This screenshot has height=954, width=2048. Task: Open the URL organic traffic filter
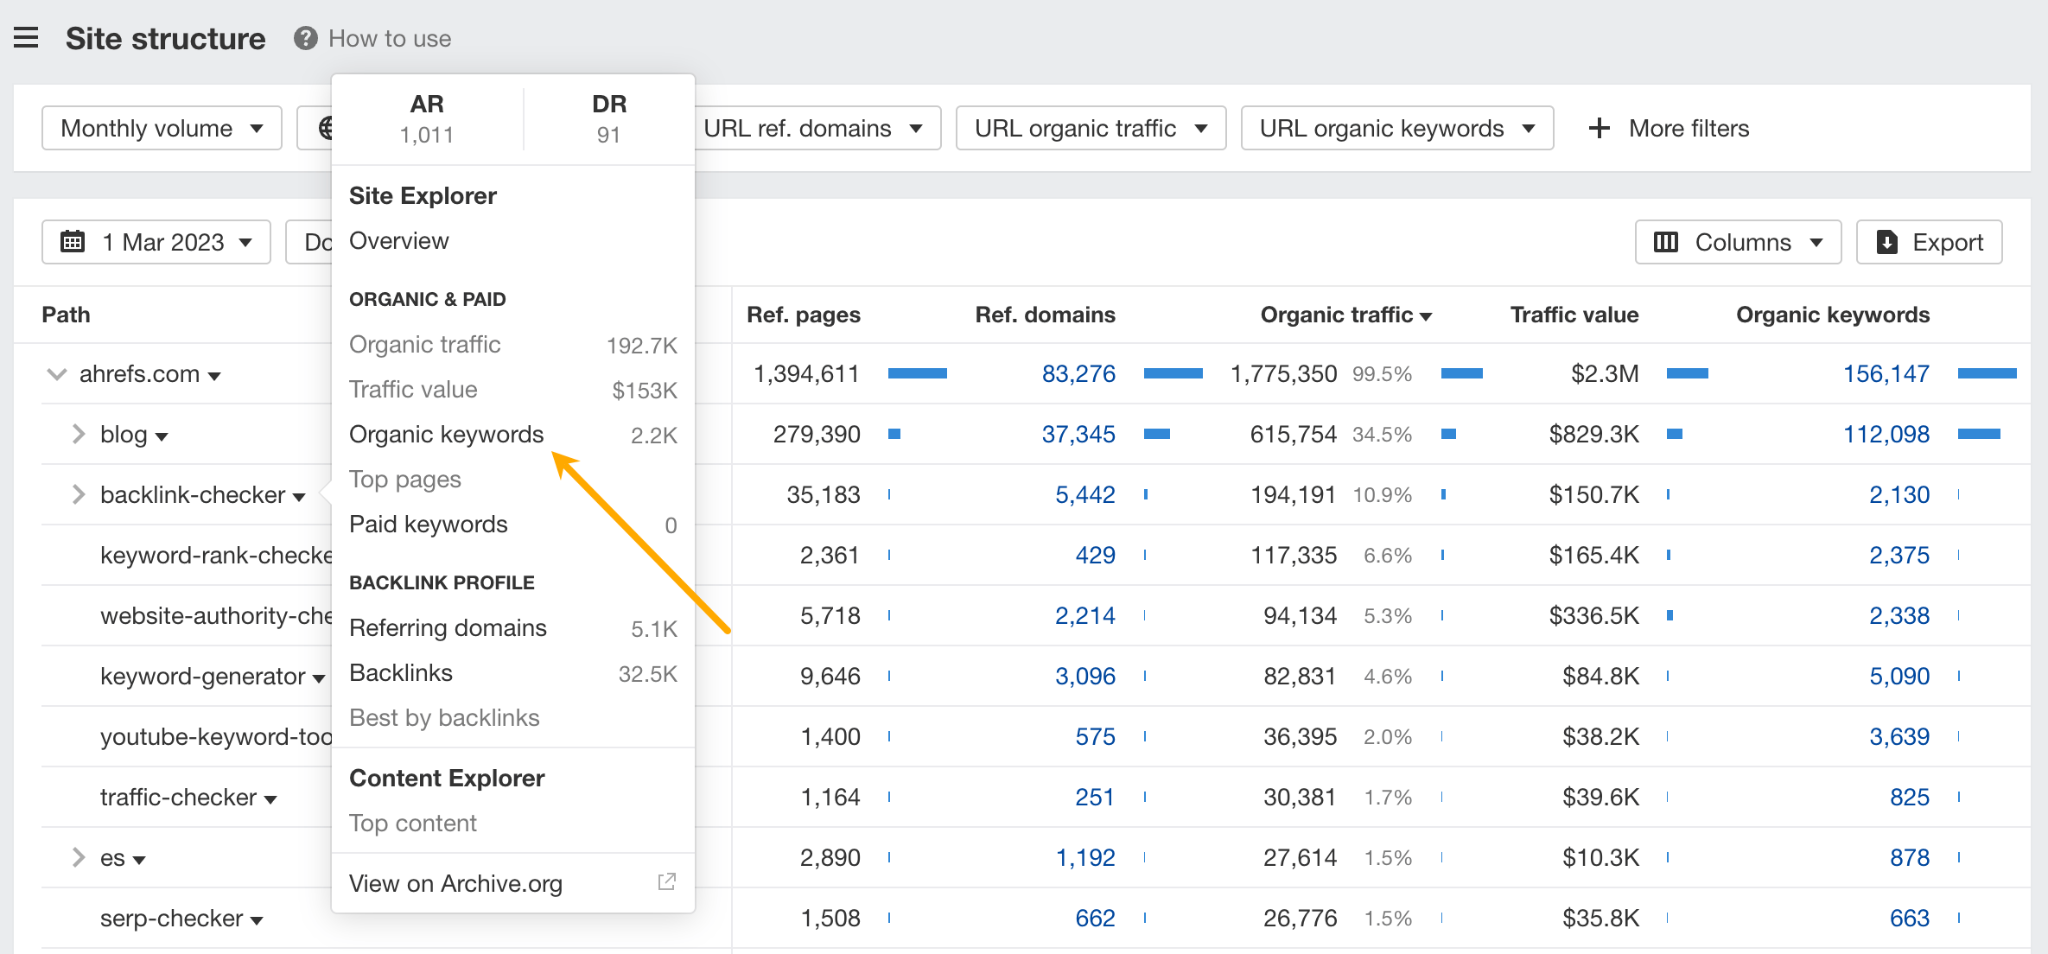pos(1091,128)
